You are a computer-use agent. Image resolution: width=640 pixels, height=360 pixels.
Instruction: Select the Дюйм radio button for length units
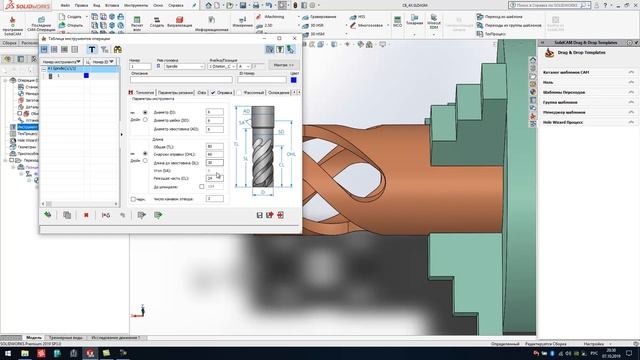click(x=145, y=161)
